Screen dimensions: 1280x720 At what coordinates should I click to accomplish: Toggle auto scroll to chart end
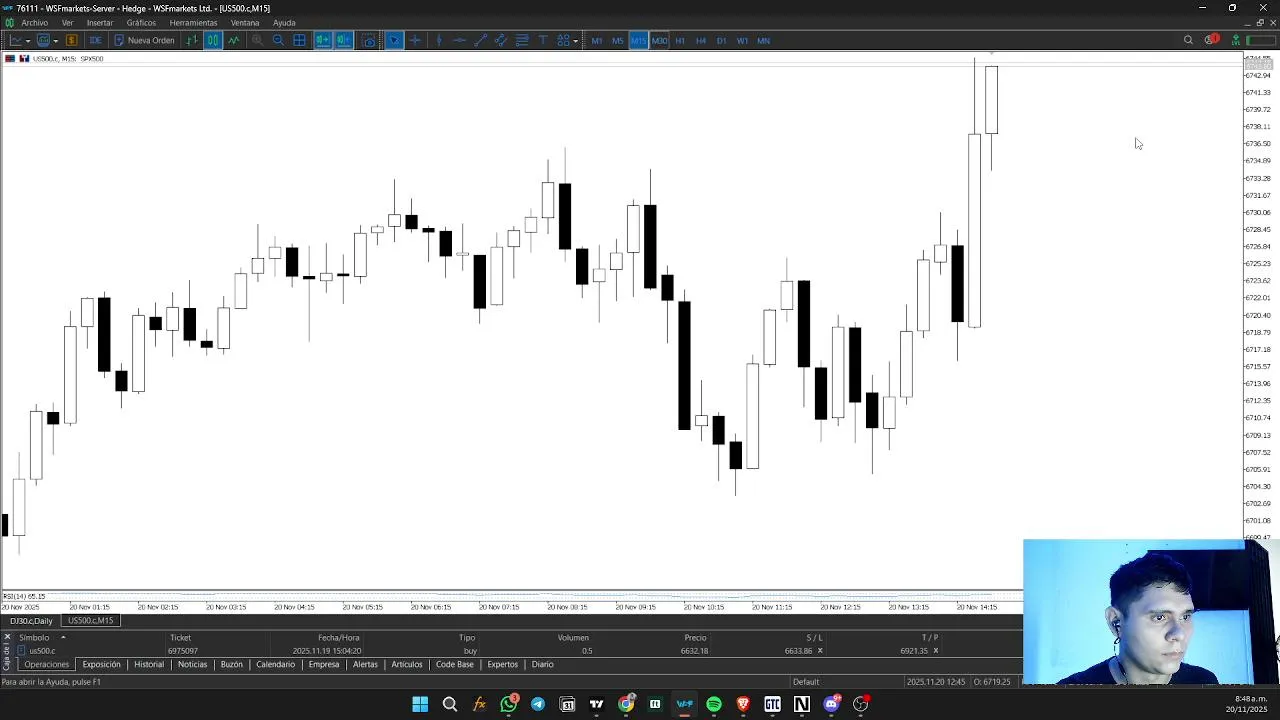(x=323, y=40)
